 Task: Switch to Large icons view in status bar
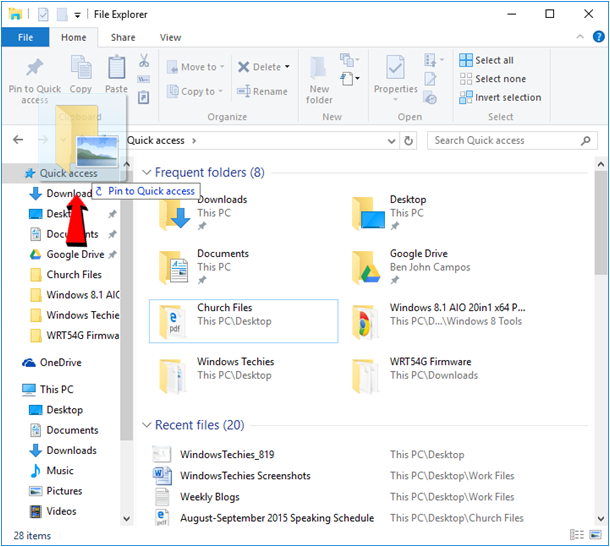pos(595,535)
